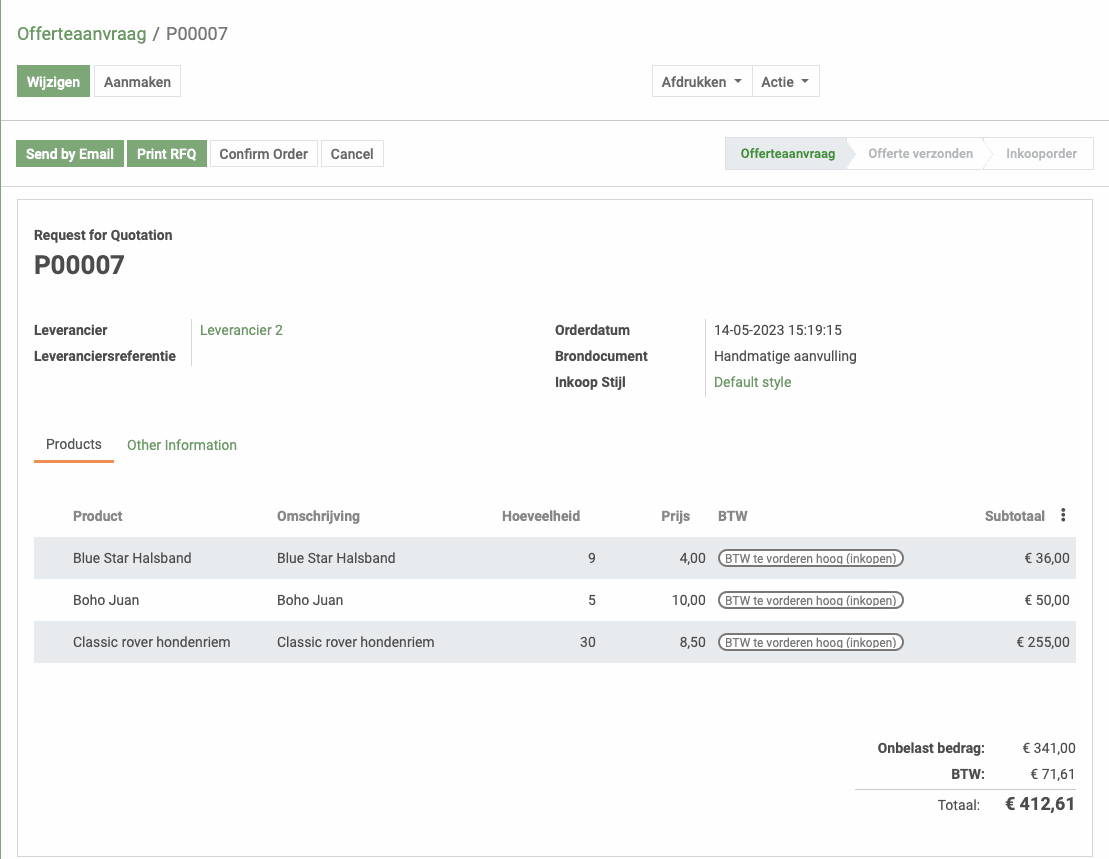Viewport: 1109px width, 859px height.
Task: Click the tax amount € 71,61
Action: [1052, 774]
